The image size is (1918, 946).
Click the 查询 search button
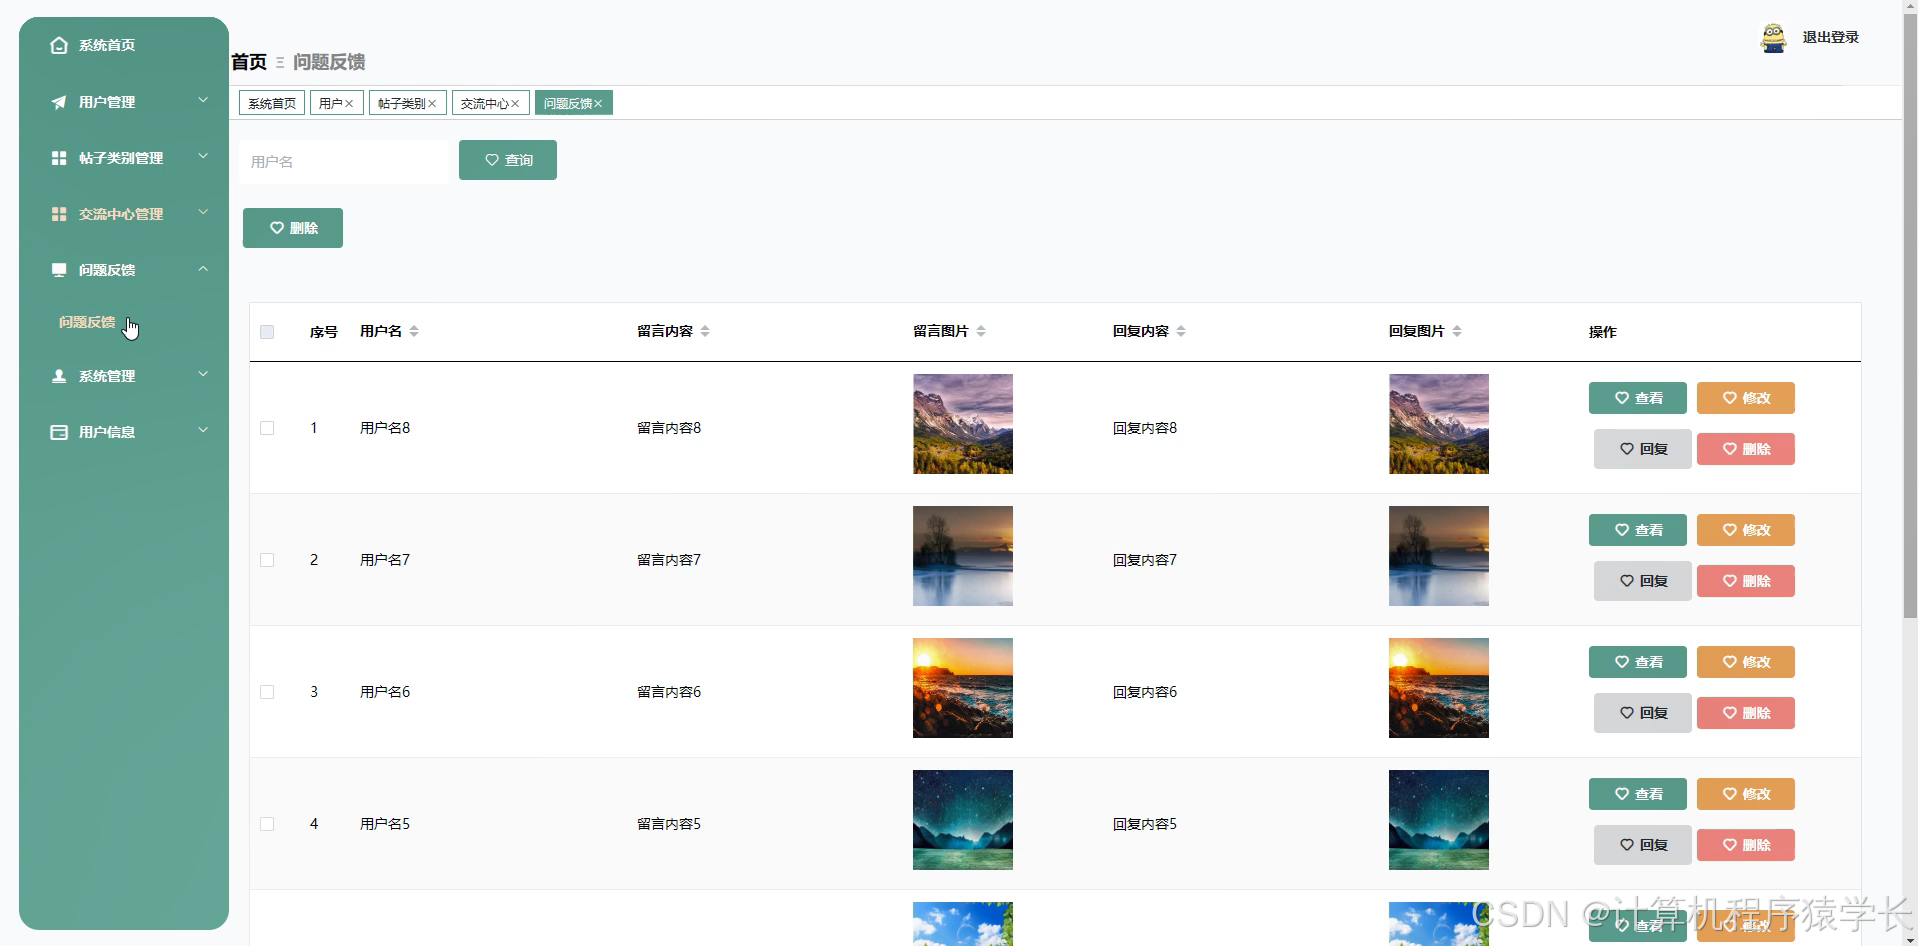point(508,160)
